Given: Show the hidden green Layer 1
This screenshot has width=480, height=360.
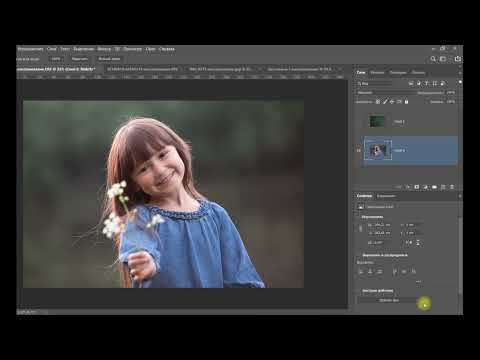Looking at the screenshot, I should [359, 122].
